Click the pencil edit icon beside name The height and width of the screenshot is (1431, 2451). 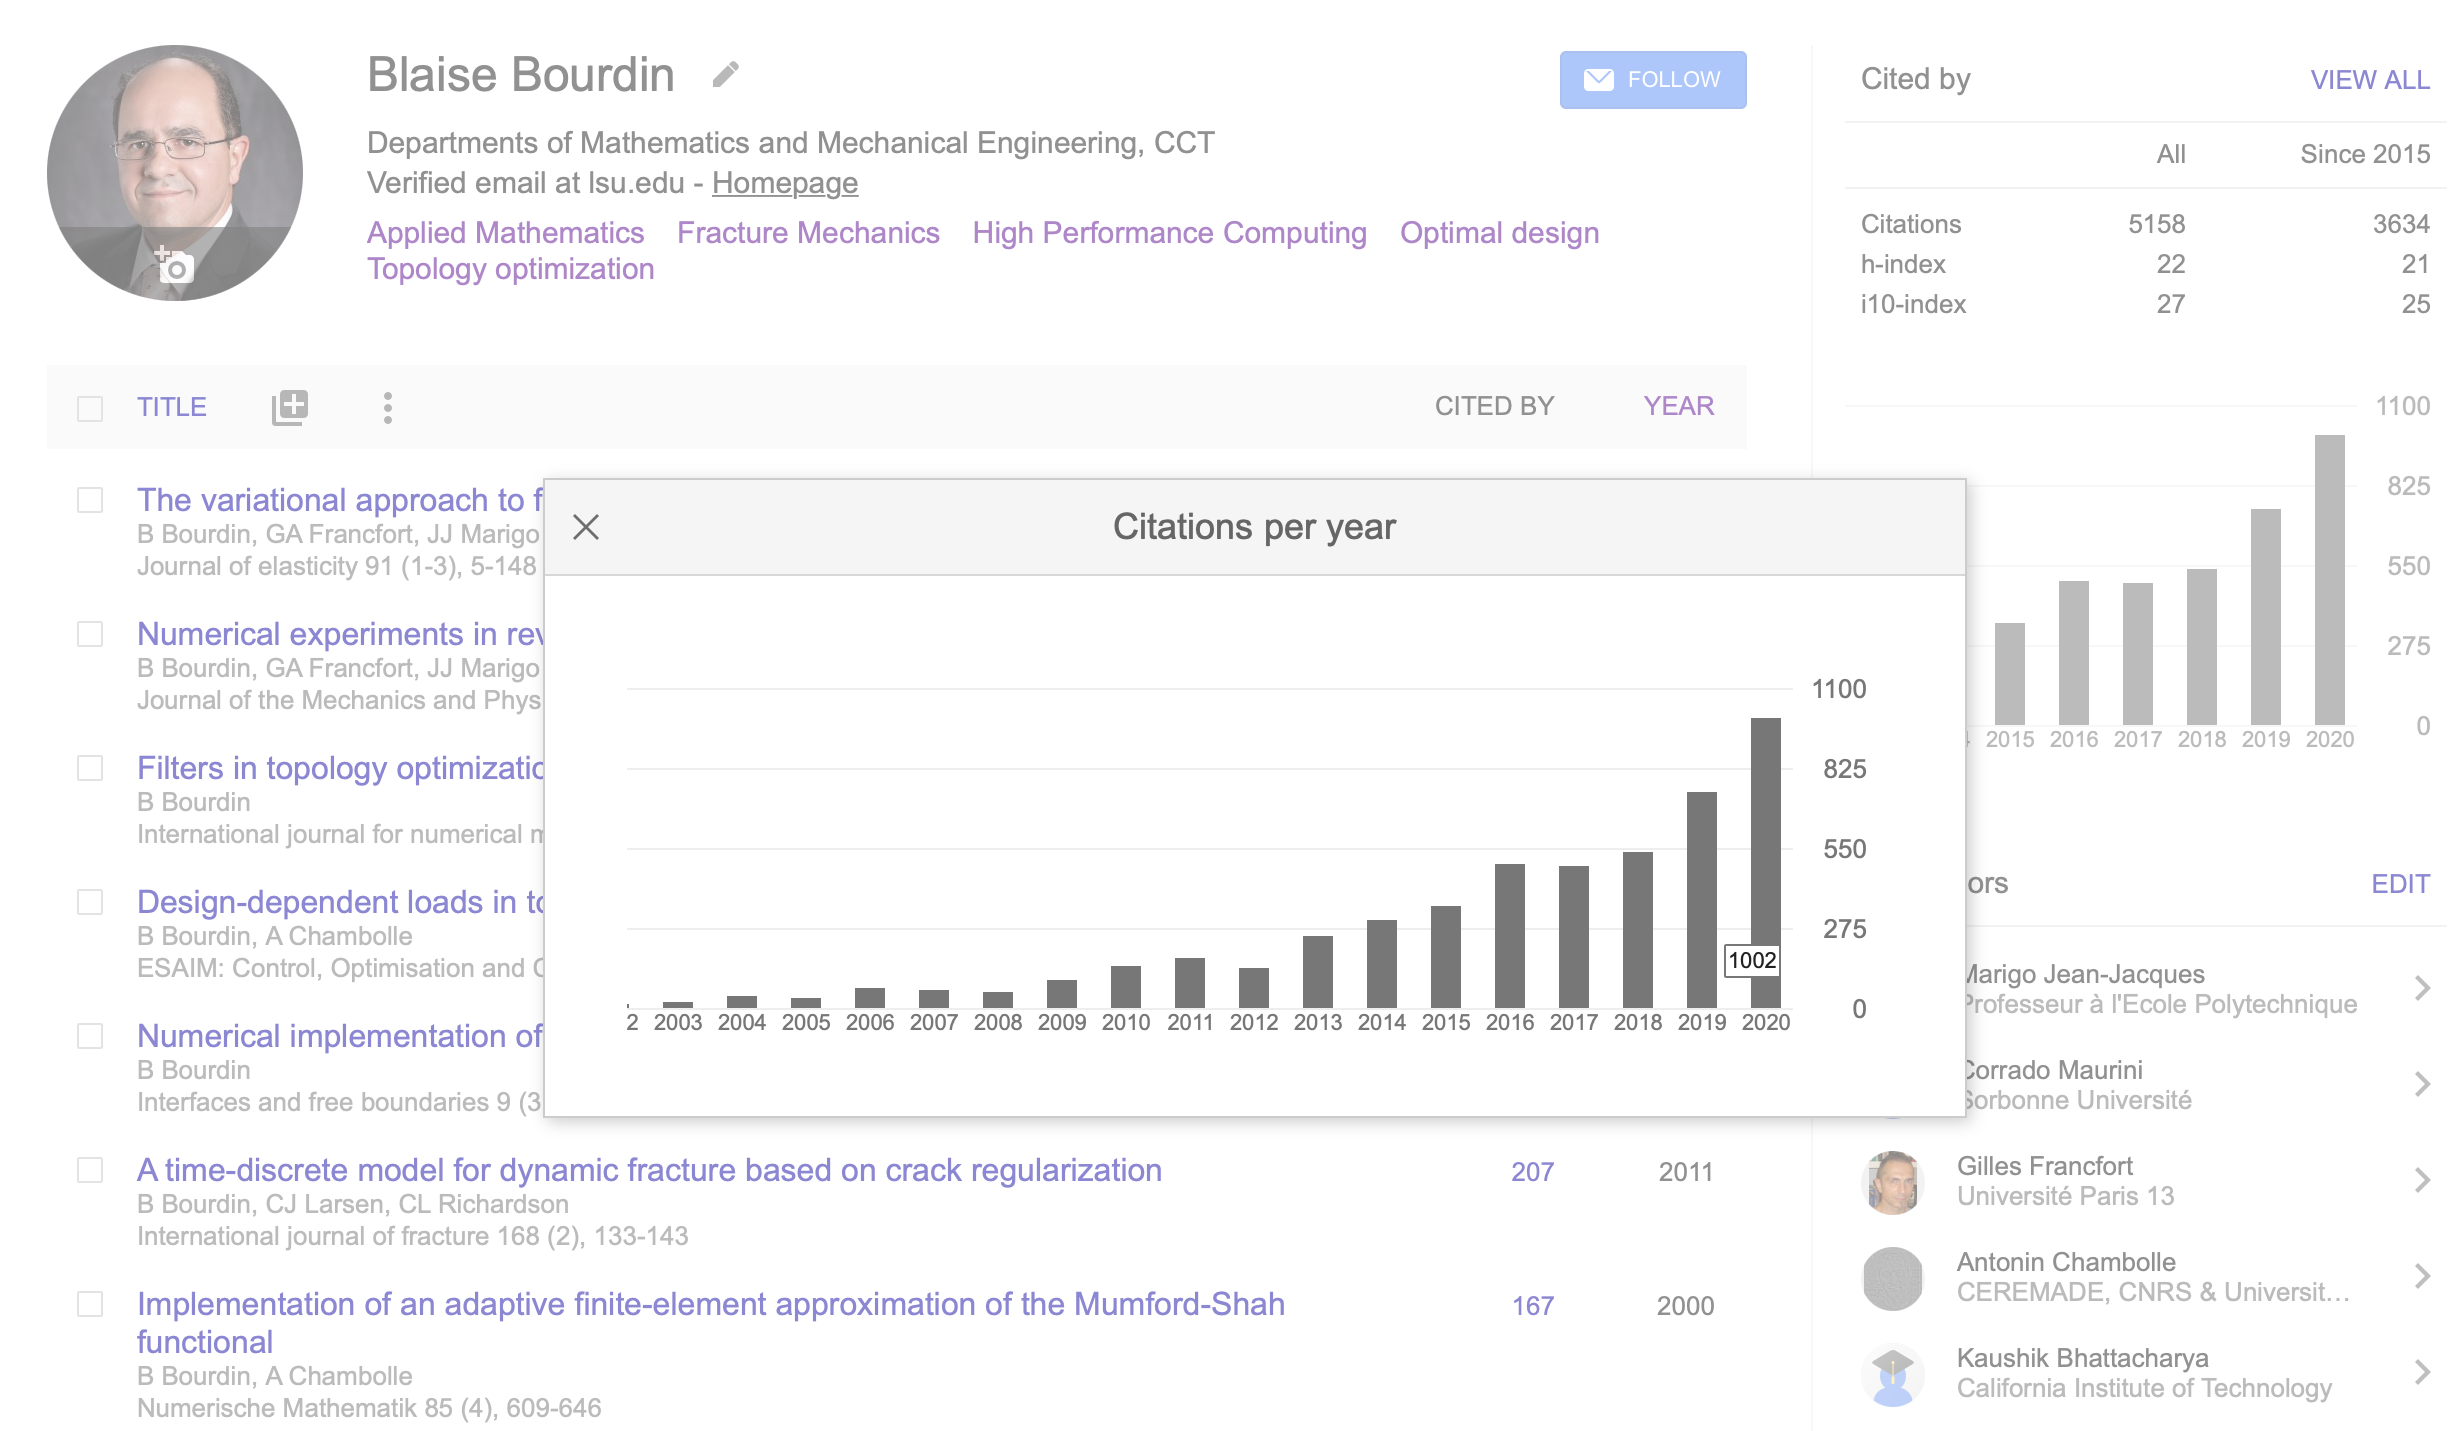point(726,75)
